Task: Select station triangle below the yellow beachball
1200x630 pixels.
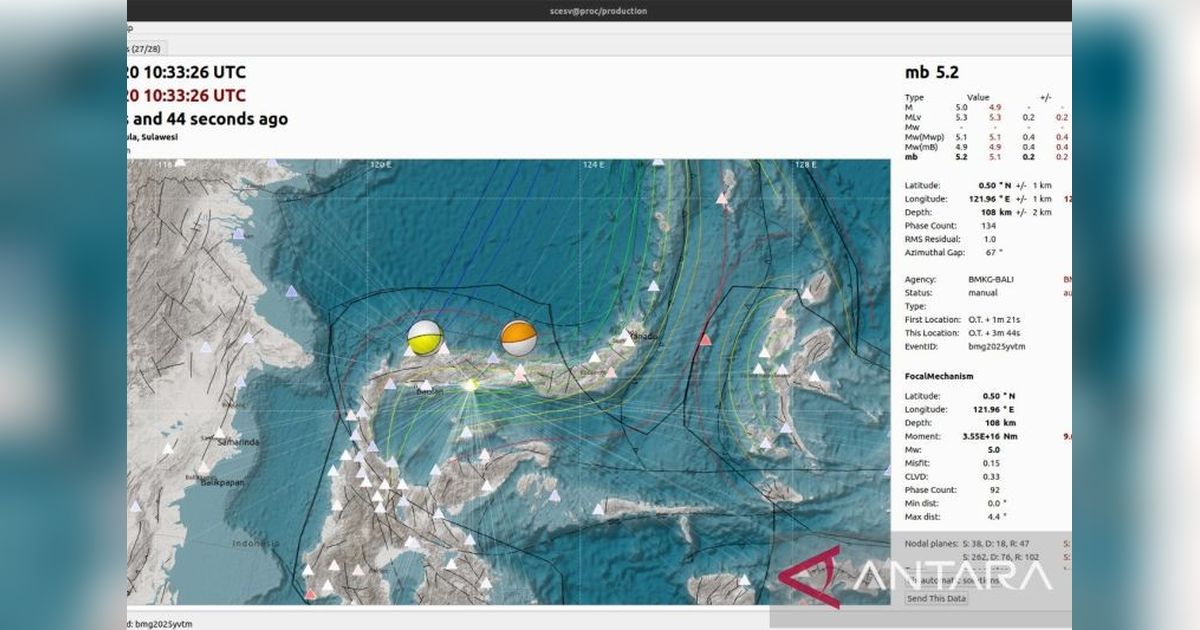Action: coord(443,349)
